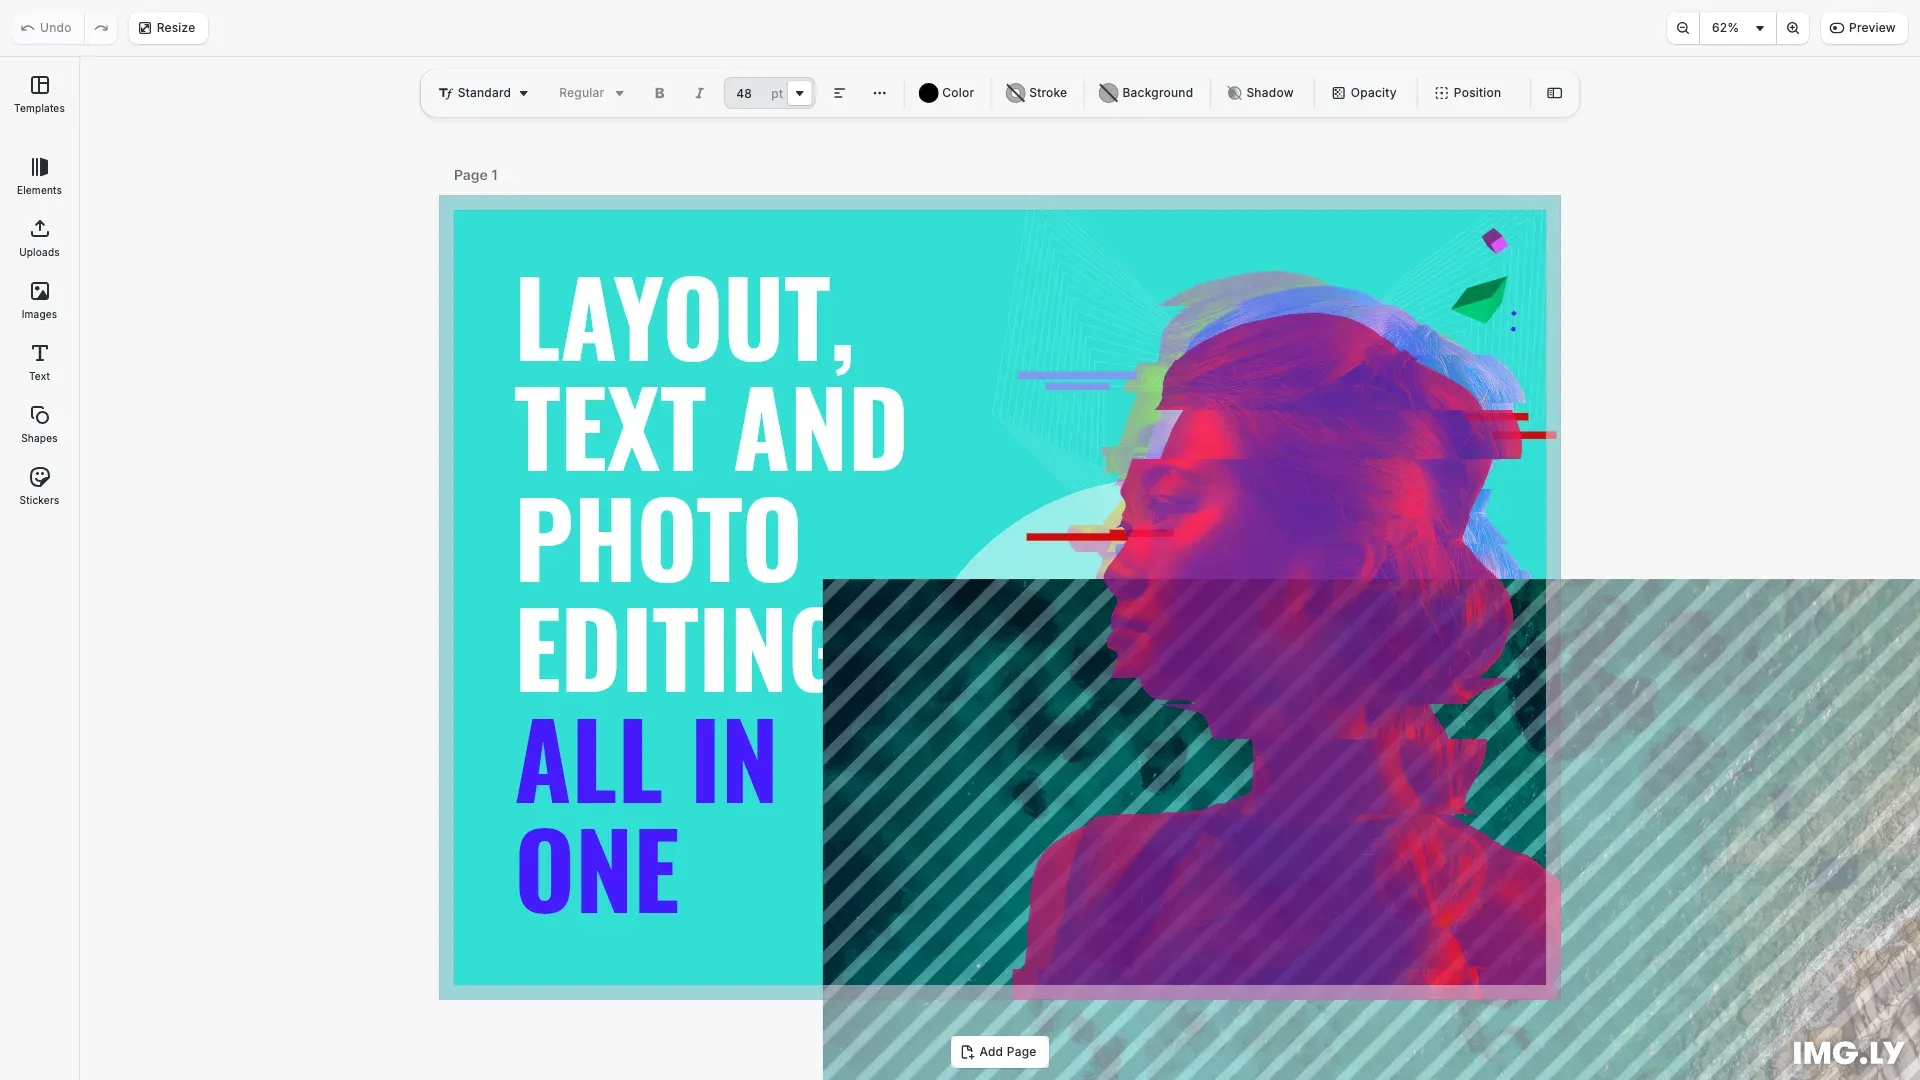Toggle bold formatting on the text

tap(659, 93)
